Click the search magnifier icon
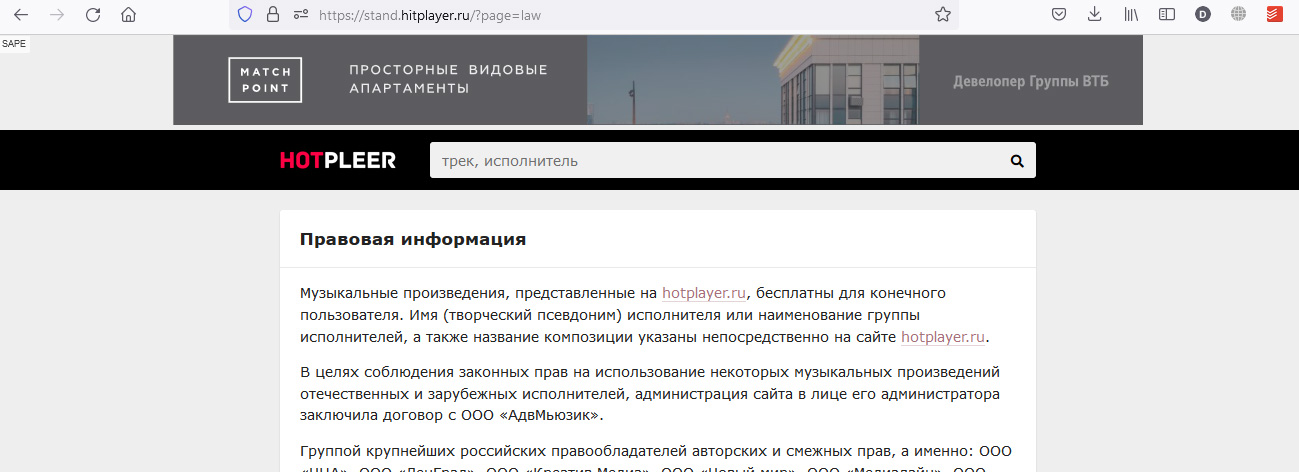This screenshot has width=1299, height=472. [x=1017, y=160]
